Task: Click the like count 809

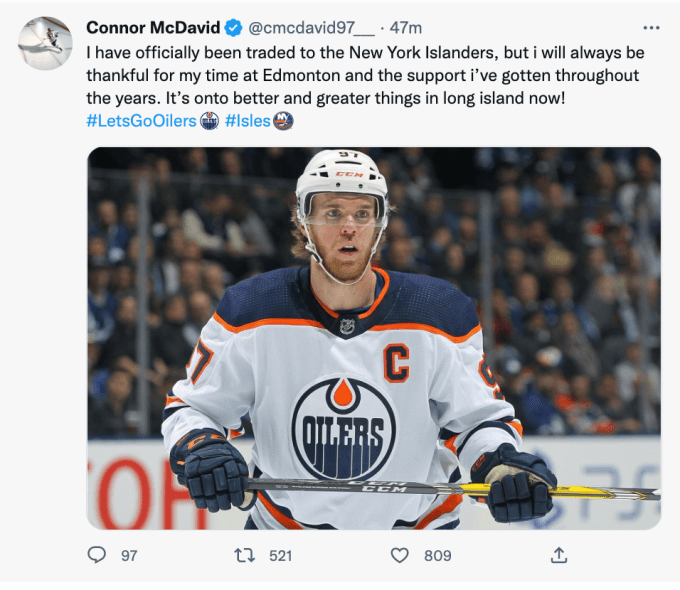Action: click(437, 555)
